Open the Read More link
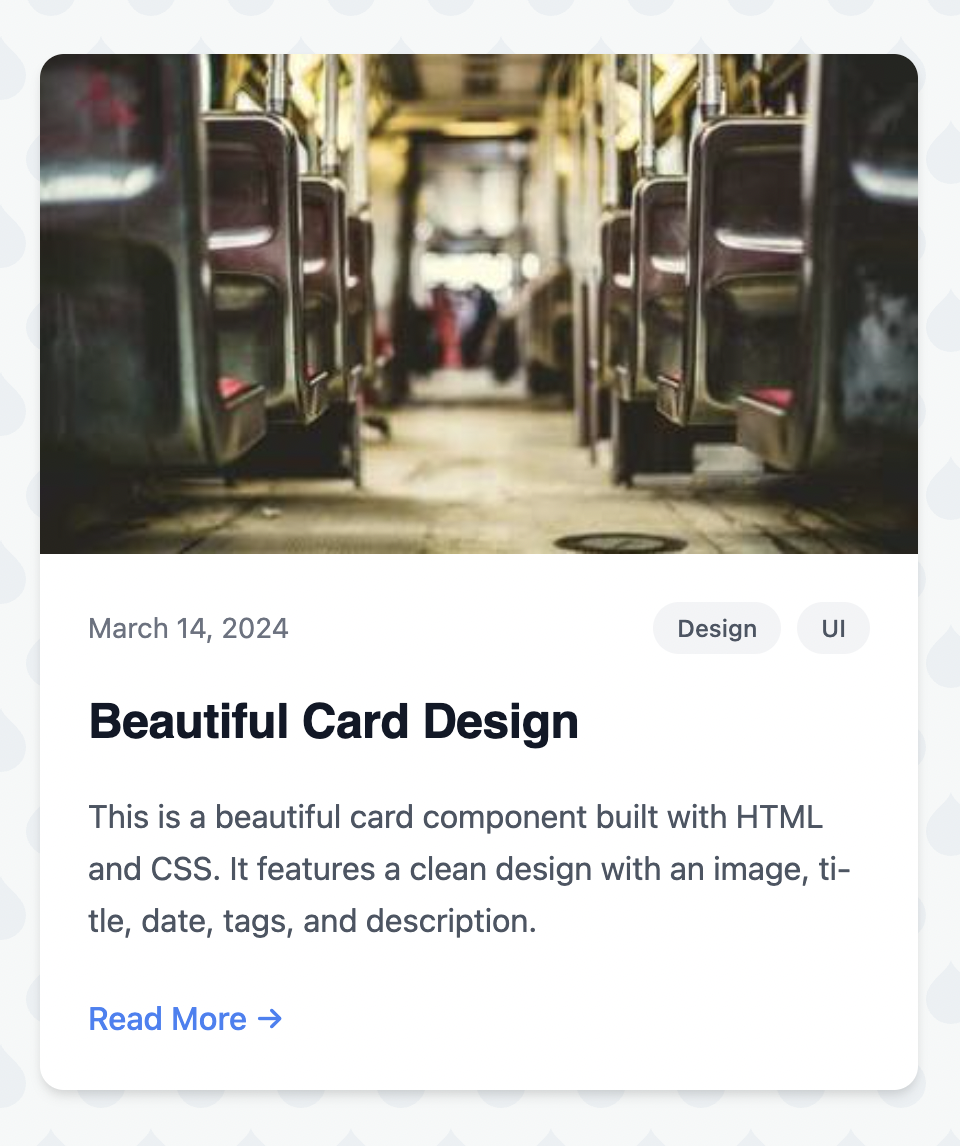The height and width of the screenshot is (1146, 960). tap(167, 1019)
